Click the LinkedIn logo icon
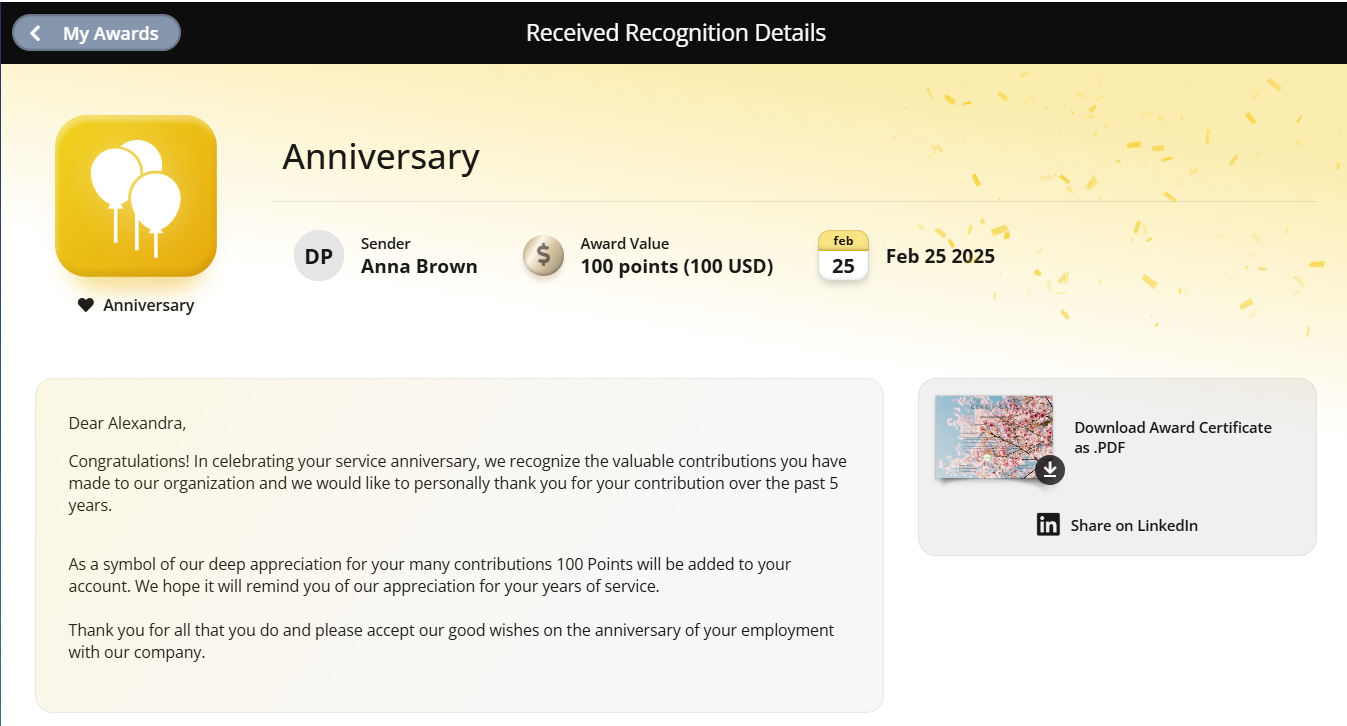1347x726 pixels. [x=1048, y=525]
